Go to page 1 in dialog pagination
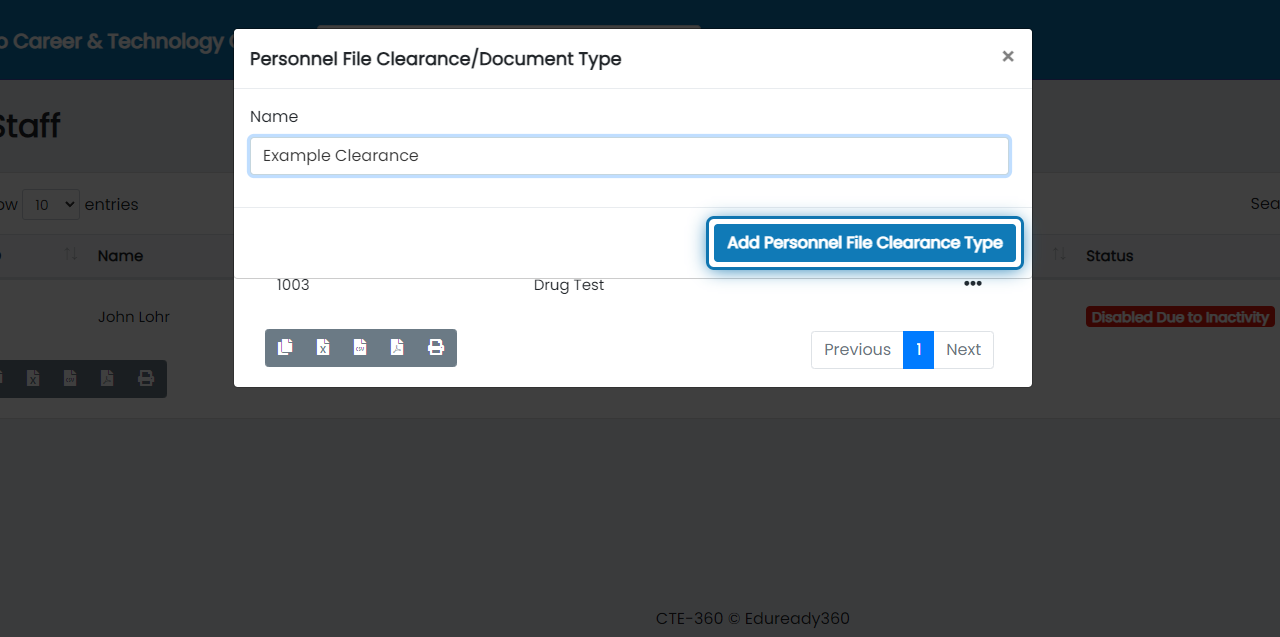 pos(918,349)
